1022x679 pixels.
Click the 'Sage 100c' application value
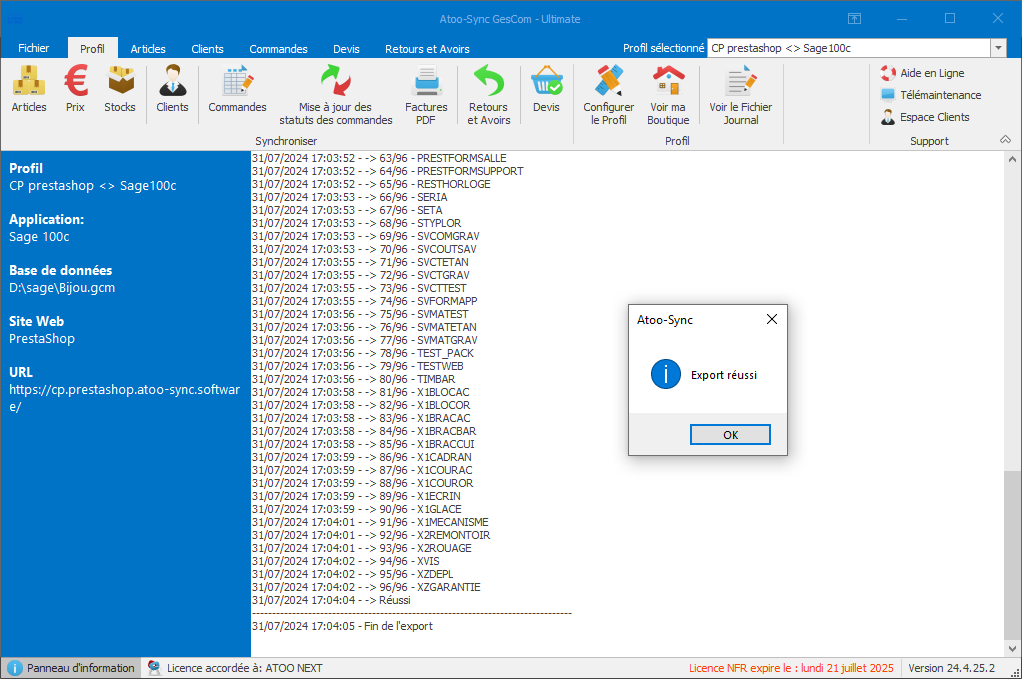(39, 237)
